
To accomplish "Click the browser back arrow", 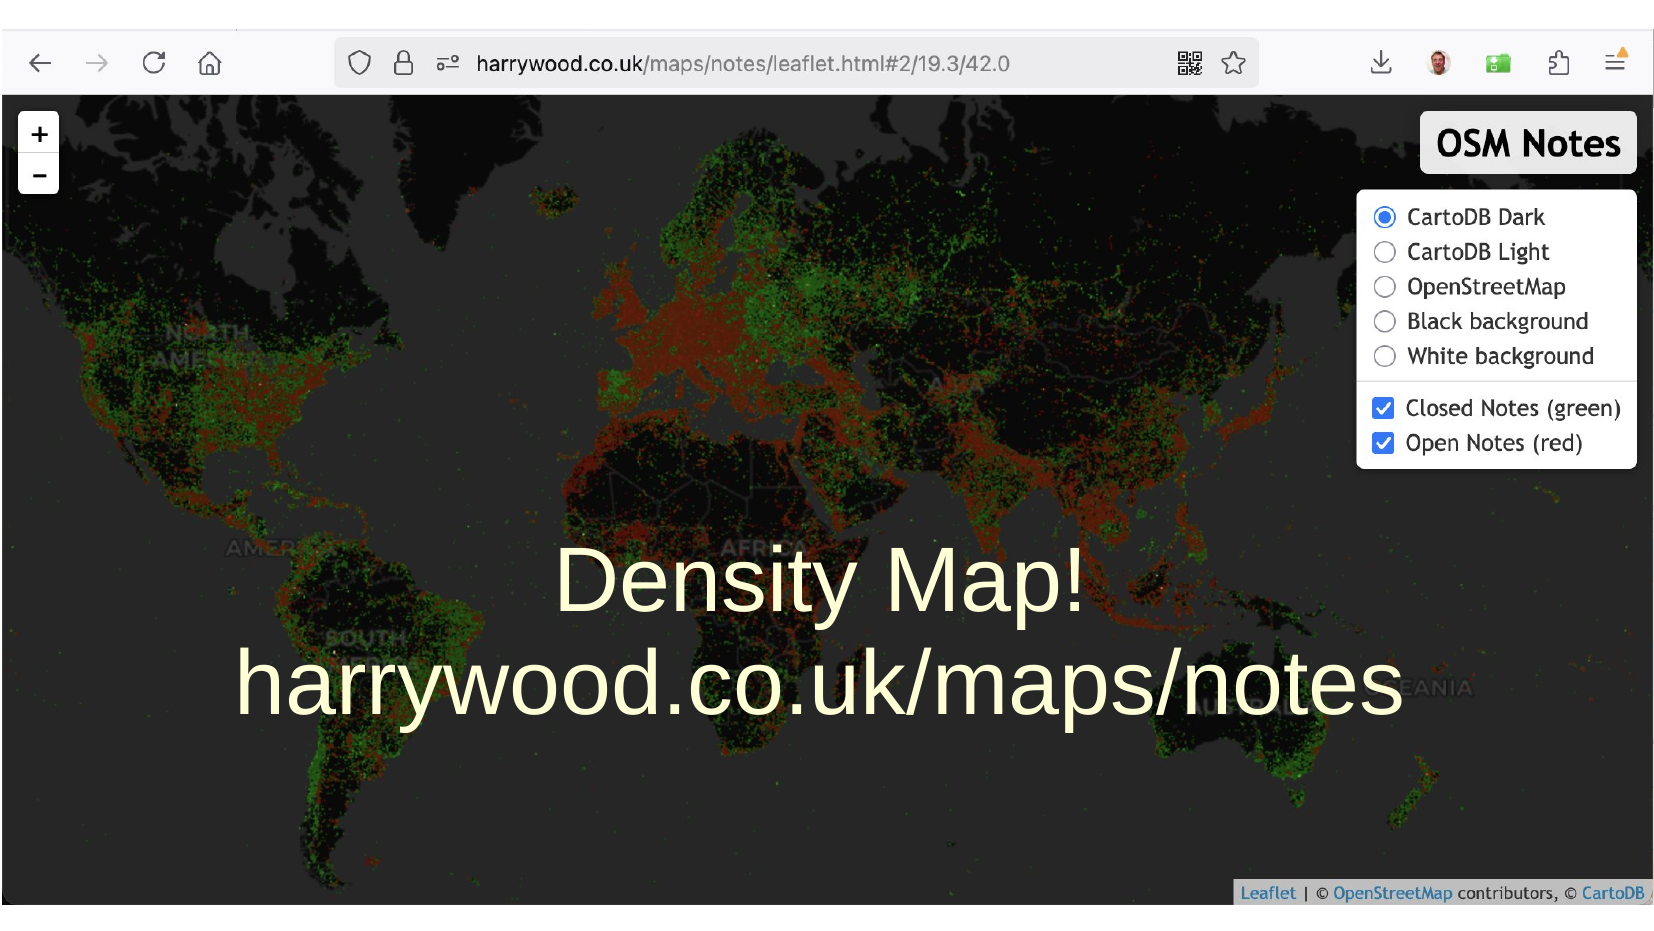I will [x=40, y=64].
